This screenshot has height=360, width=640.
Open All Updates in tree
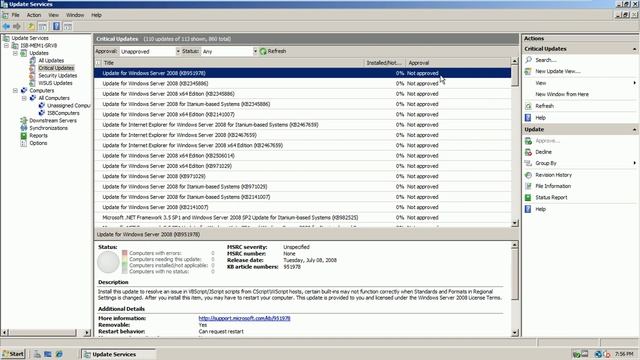coord(51,60)
